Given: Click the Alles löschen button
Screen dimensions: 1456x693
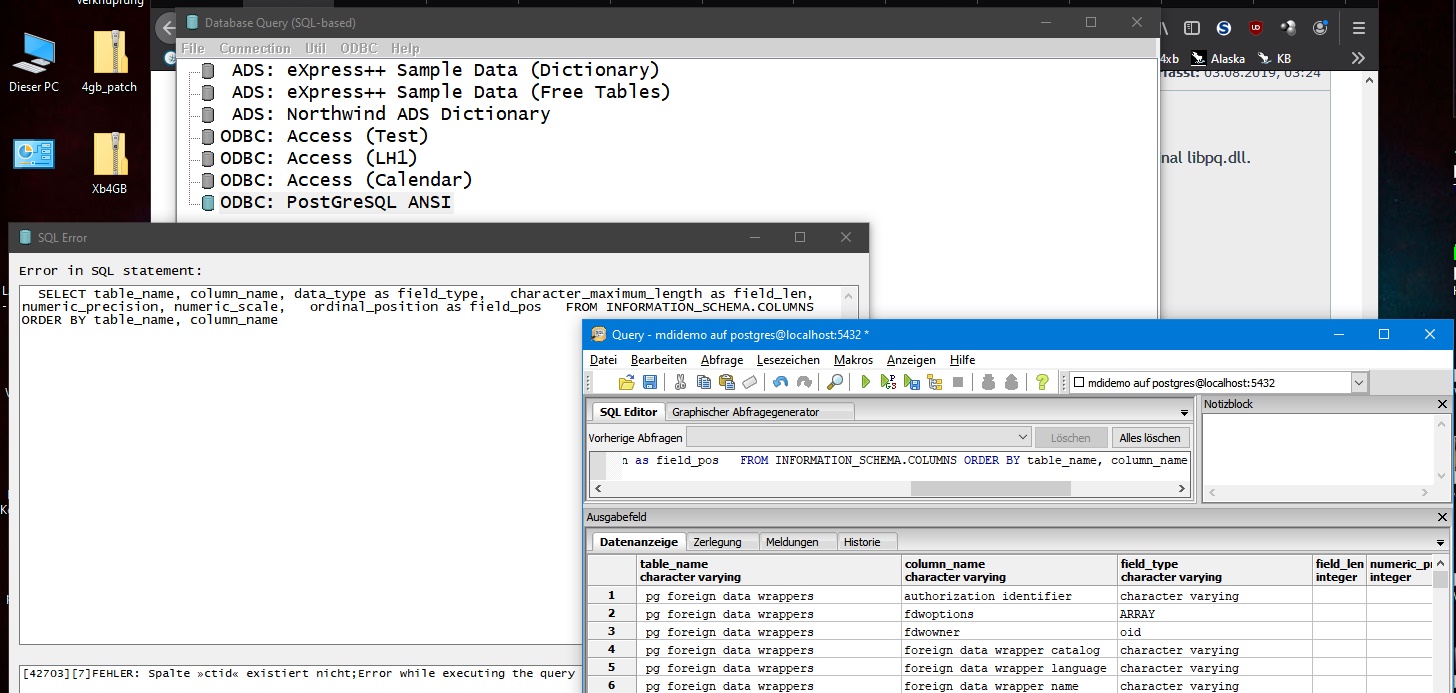Looking at the screenshot, I should pyautogui.click(x=1150, y=438).
